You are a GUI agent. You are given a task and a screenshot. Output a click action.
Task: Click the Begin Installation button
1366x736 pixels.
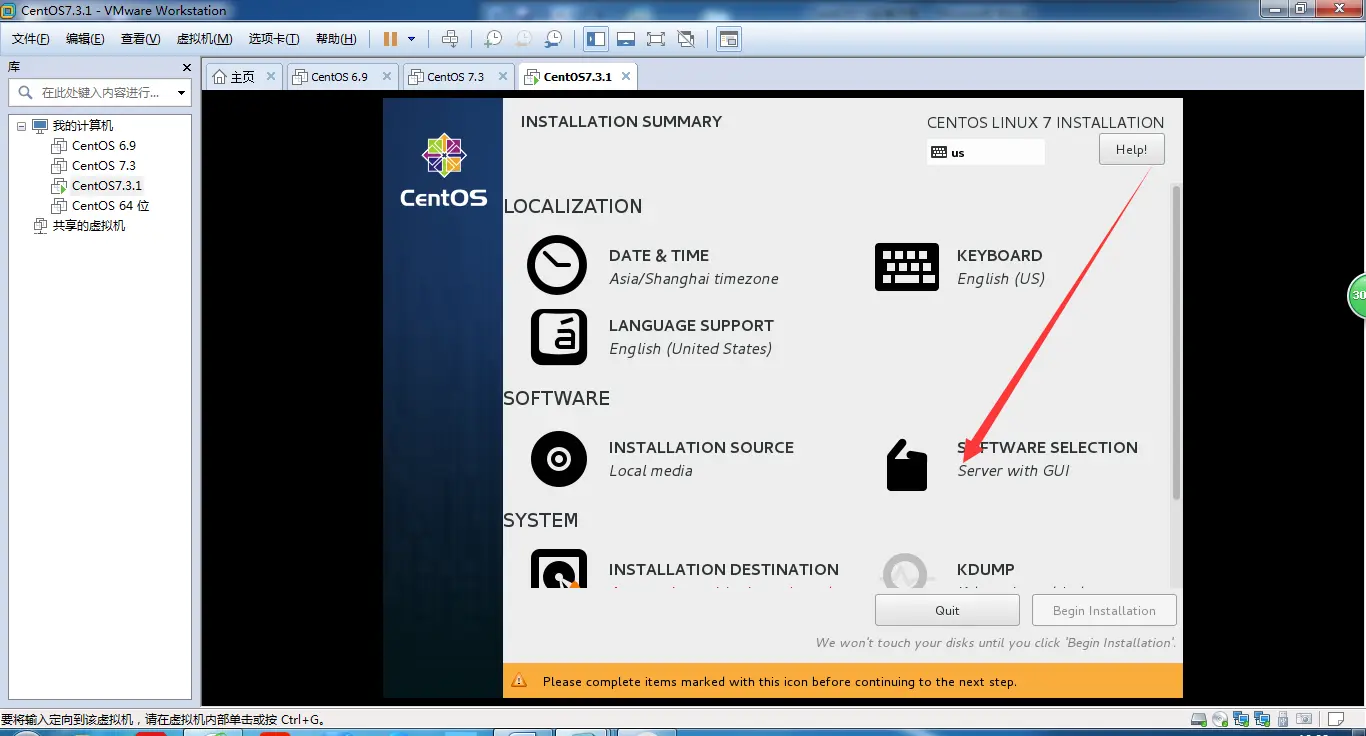pos(1104,610)
